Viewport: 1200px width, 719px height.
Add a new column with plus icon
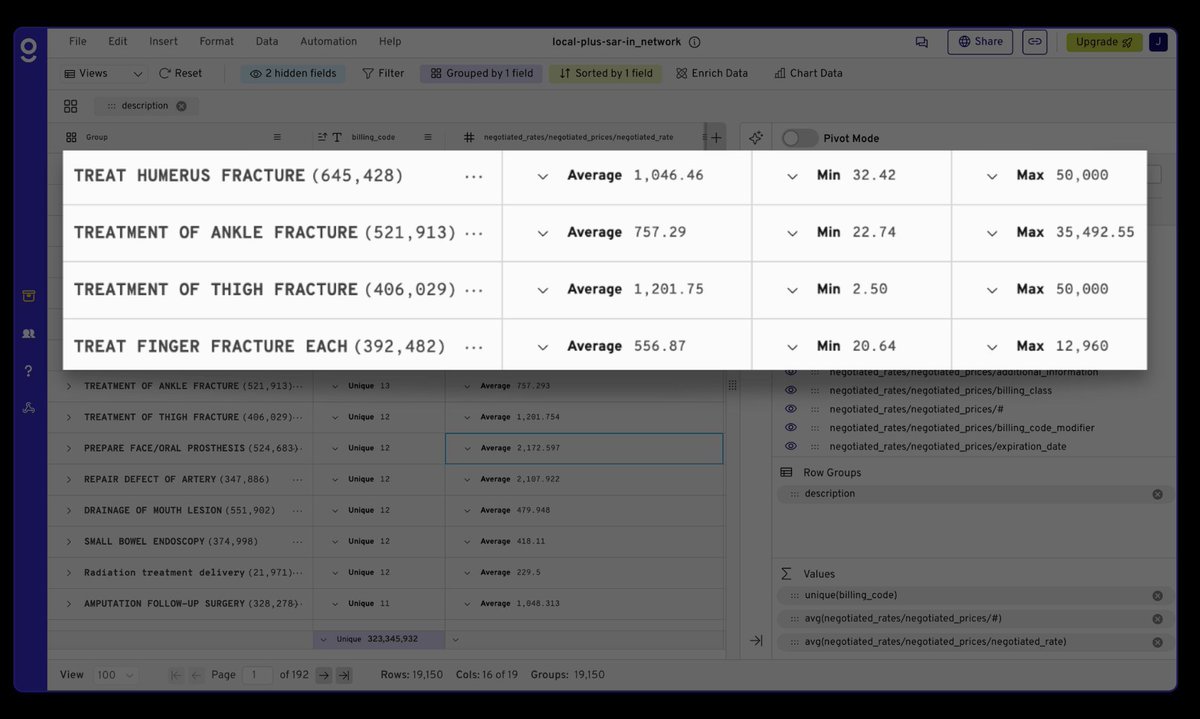716,137
